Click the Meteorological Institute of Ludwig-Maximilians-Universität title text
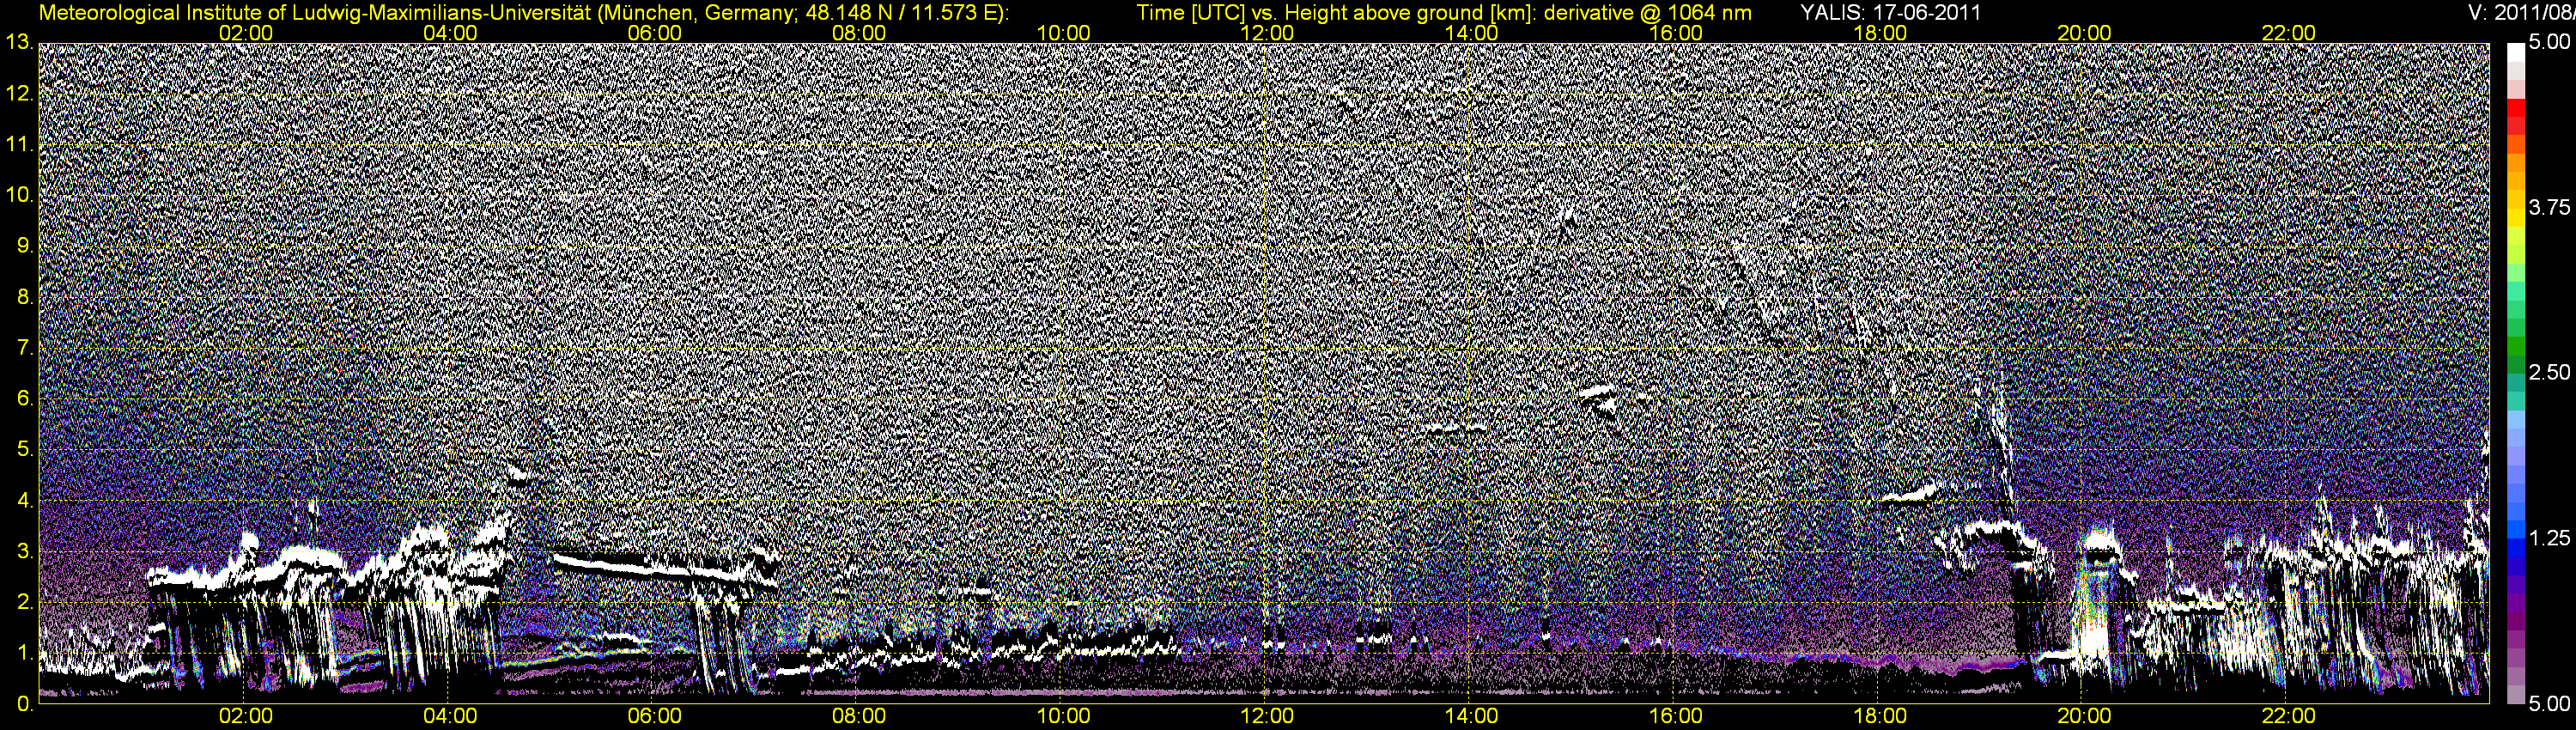The height and width of the screenshot is (730, 2576). click(523, 13)
